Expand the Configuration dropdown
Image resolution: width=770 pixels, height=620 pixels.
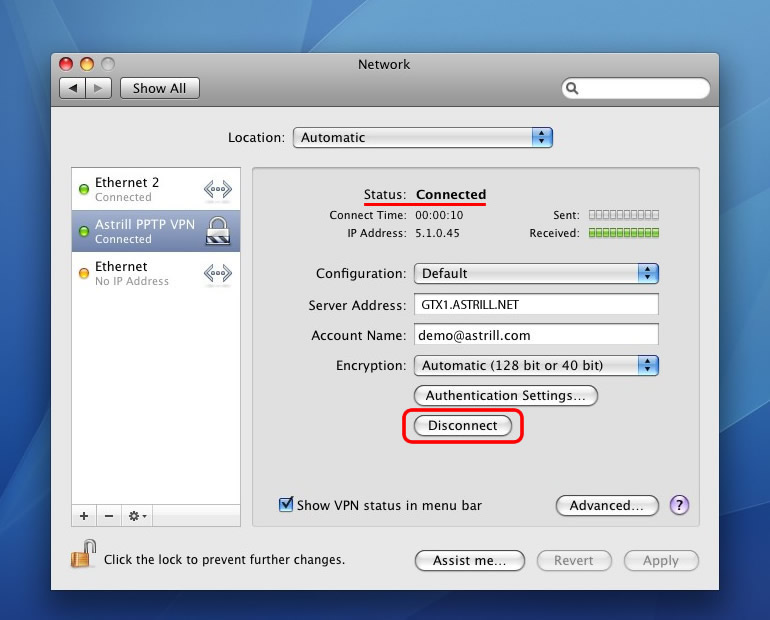[536, 273]
